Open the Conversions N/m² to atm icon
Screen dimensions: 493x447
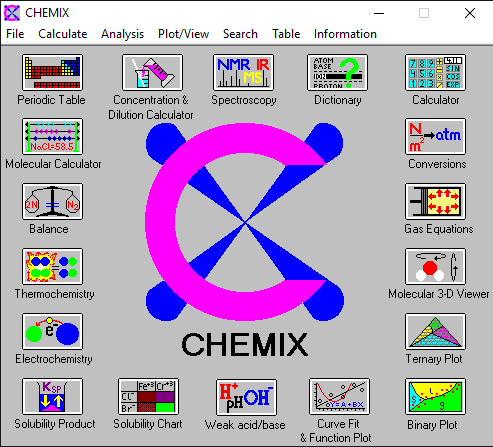coord(435,136)
